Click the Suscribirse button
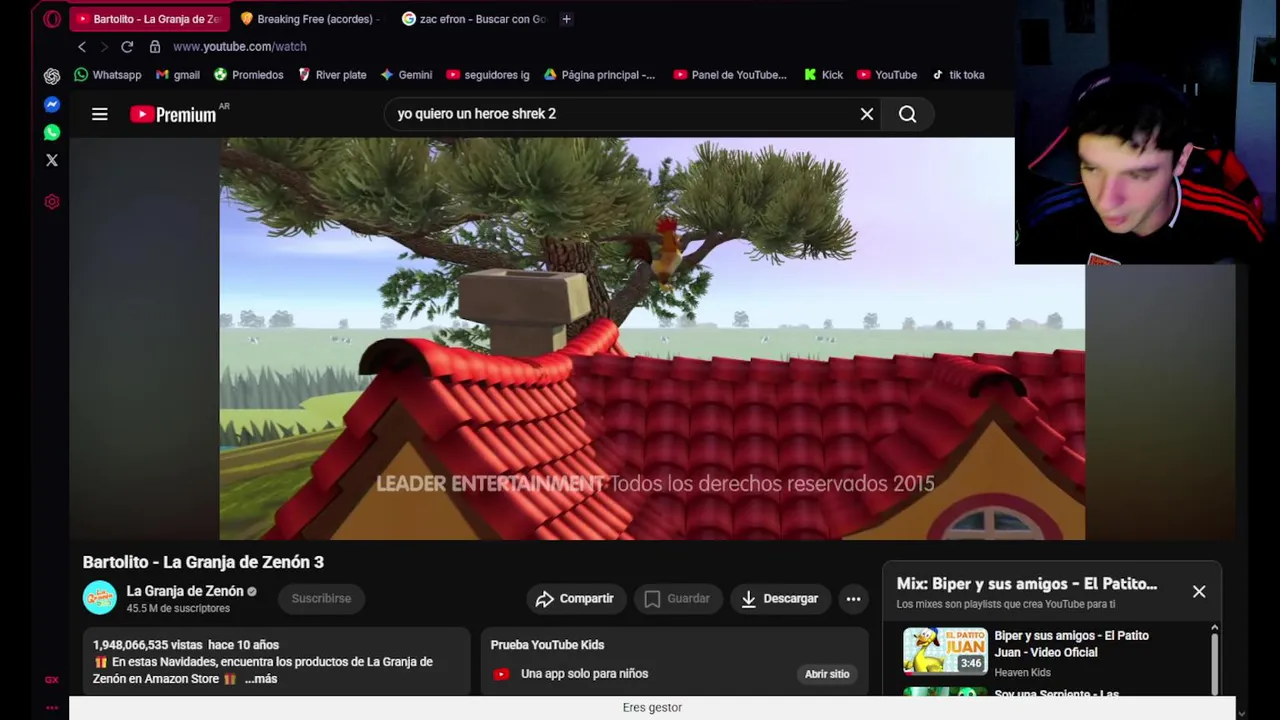Viewport: 1280px width, 720px height. tap(321, 599)
